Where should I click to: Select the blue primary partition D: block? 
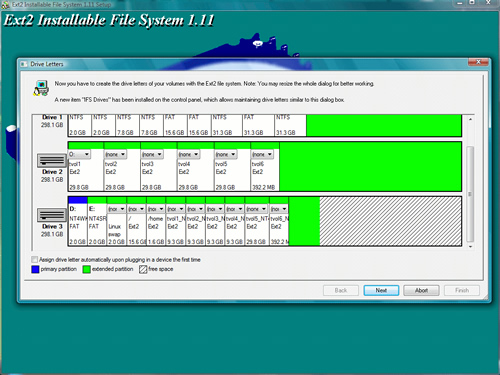pos(78,200)
